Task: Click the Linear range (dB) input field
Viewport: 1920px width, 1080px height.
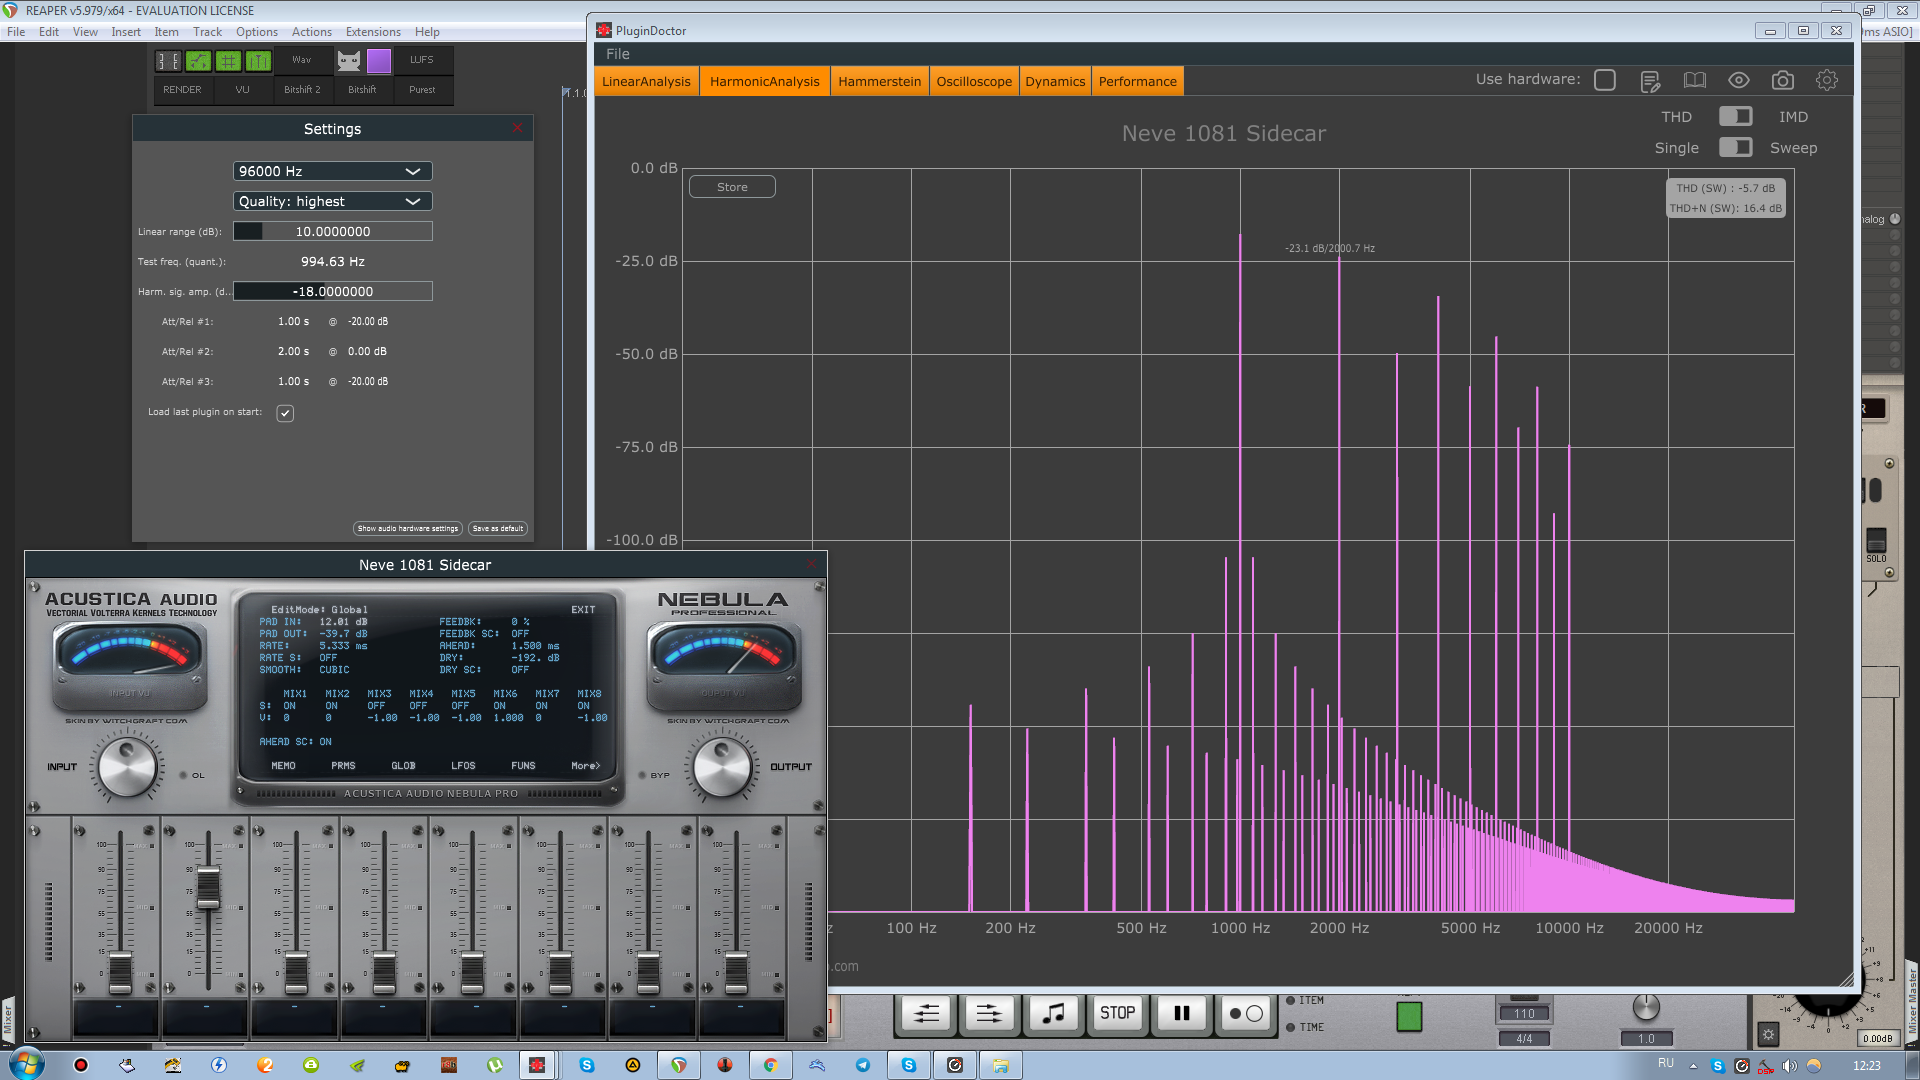Action: (332, 231)
